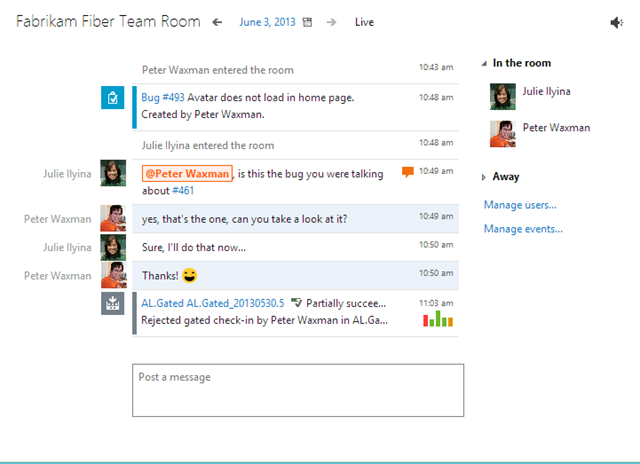The height and width of the screenshot is (464, 640).
Task: Click the work item clipboard icon for Bug #493
Action: point(114,97)
